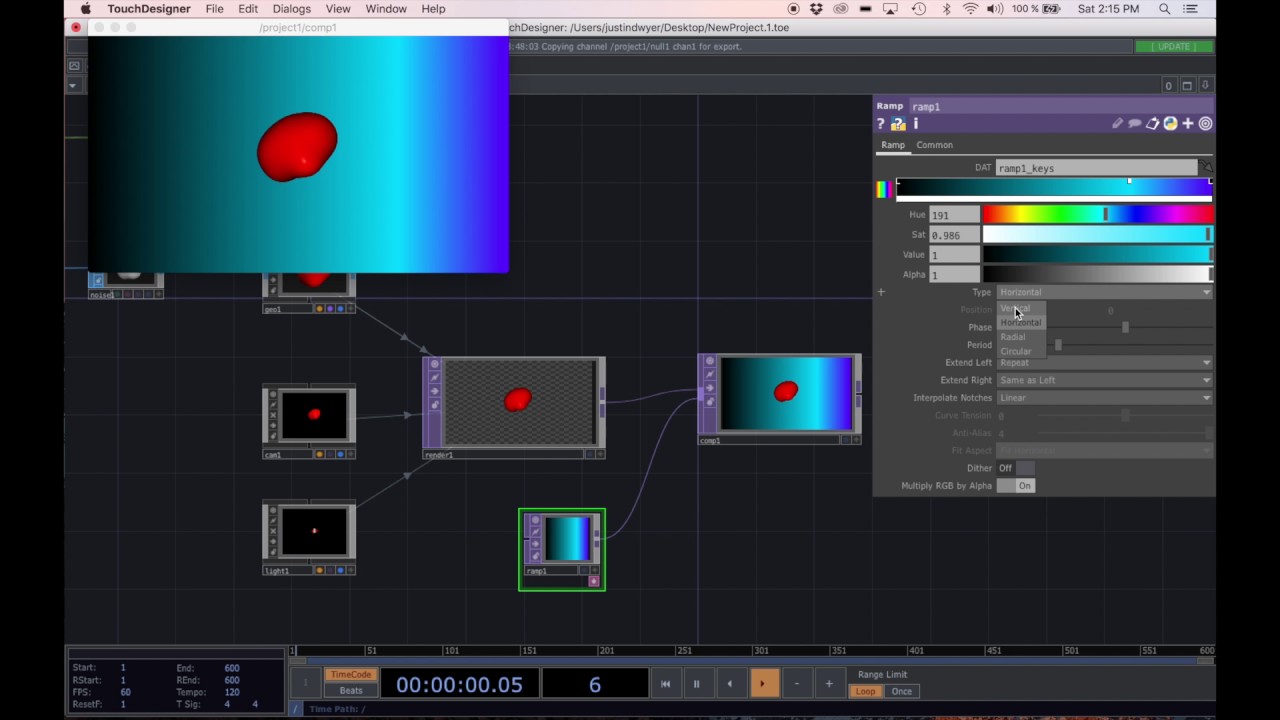Viewport: 1280px width, 720px height.
Task: Step back one frame with minus button
Action: (x=796, y=684)
